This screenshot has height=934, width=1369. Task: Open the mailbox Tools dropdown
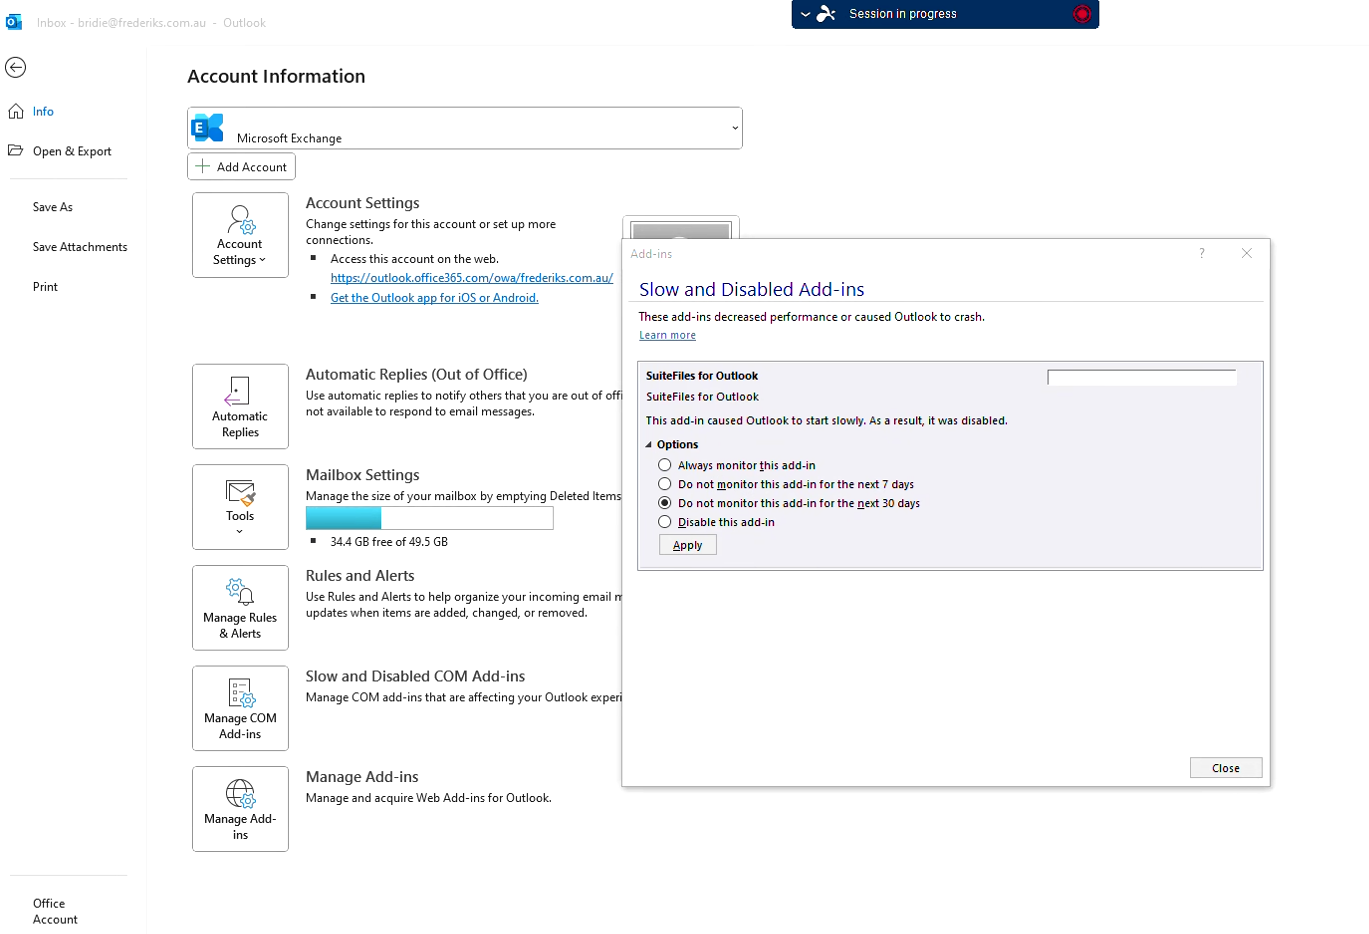(240, 507)
